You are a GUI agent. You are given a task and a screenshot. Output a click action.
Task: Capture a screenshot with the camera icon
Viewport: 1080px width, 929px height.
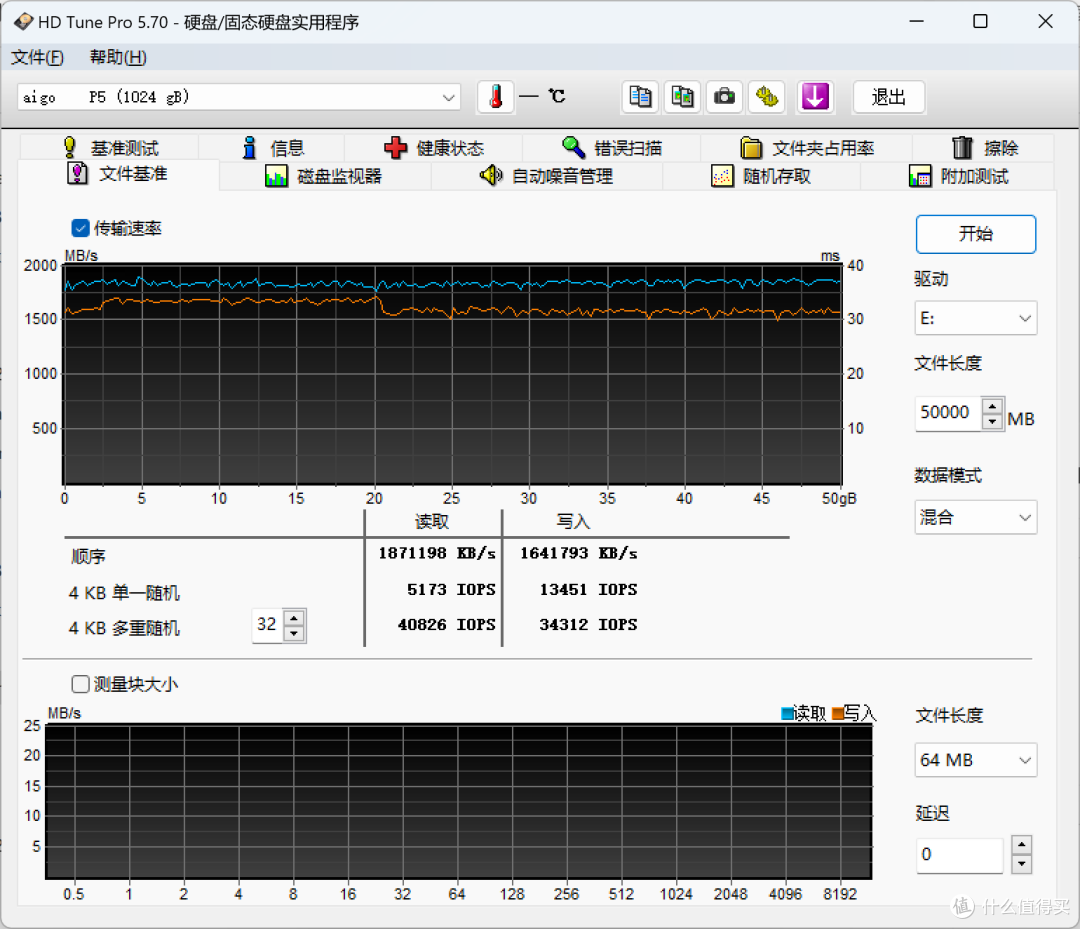[x=724, y=96]
